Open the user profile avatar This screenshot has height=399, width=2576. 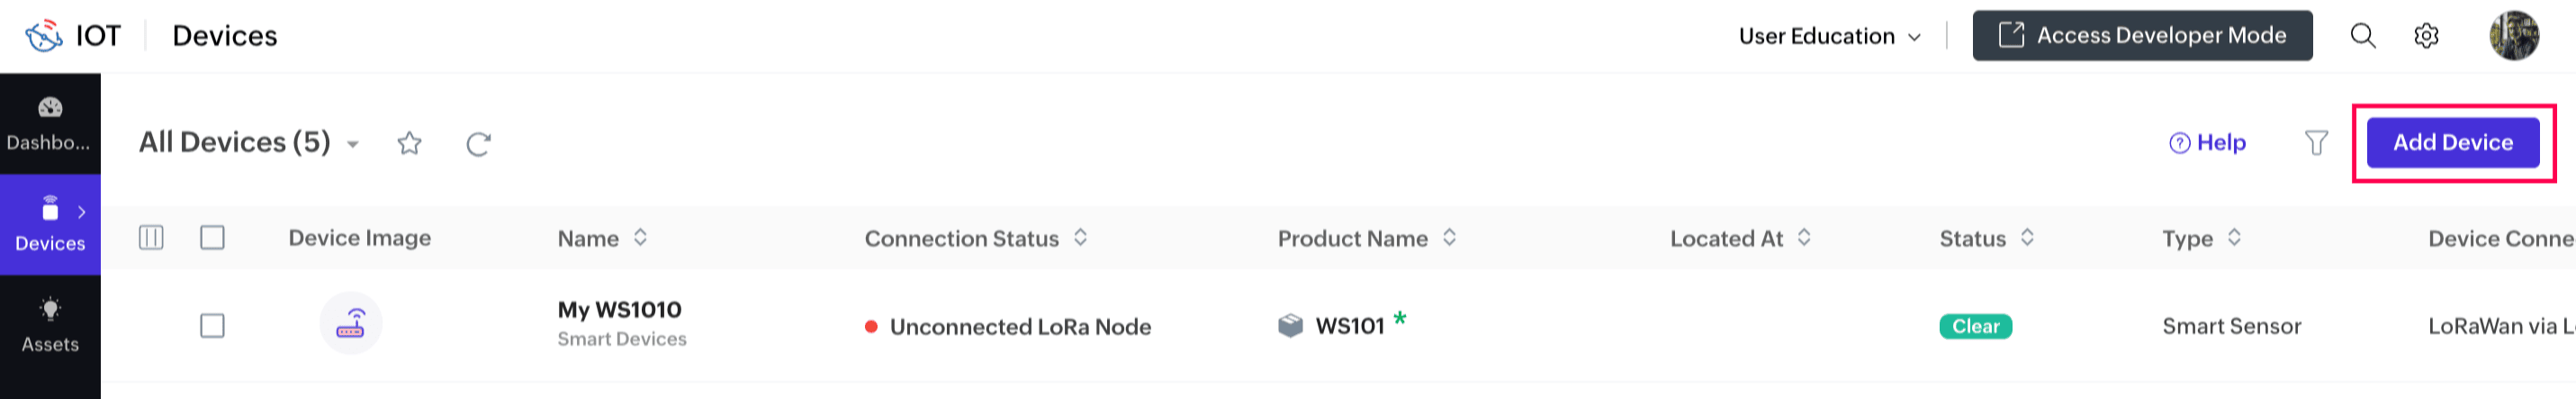click(x=2513, y=36)
